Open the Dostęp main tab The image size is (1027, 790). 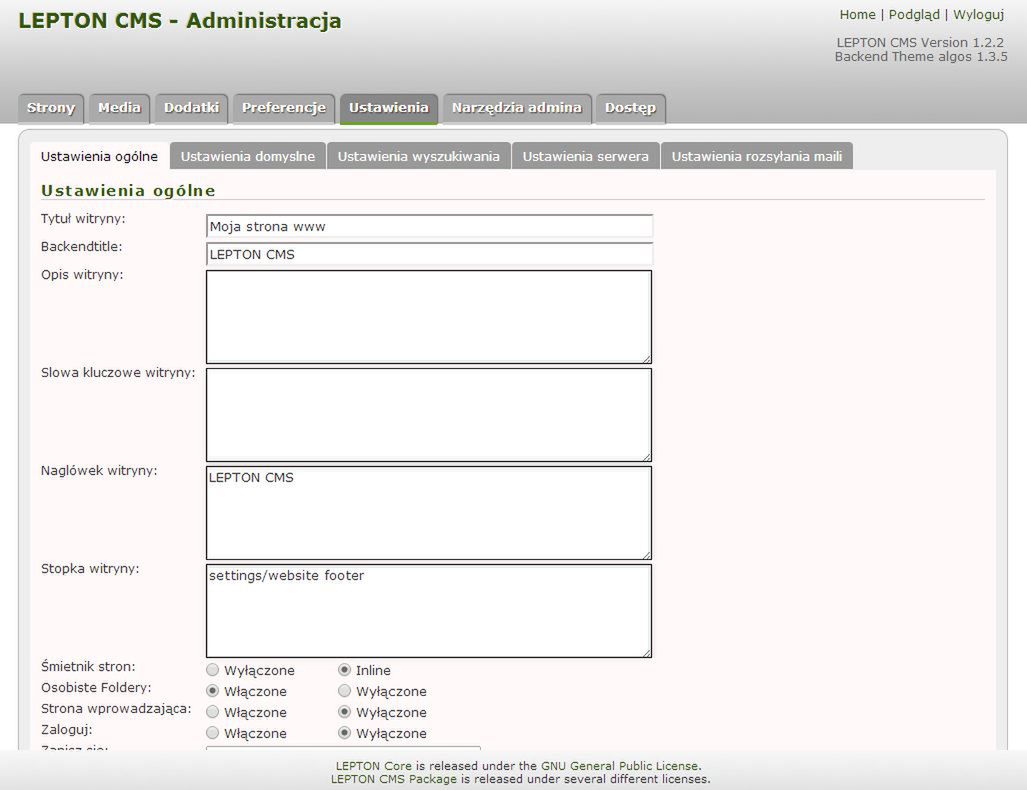(x=630, y=108)
